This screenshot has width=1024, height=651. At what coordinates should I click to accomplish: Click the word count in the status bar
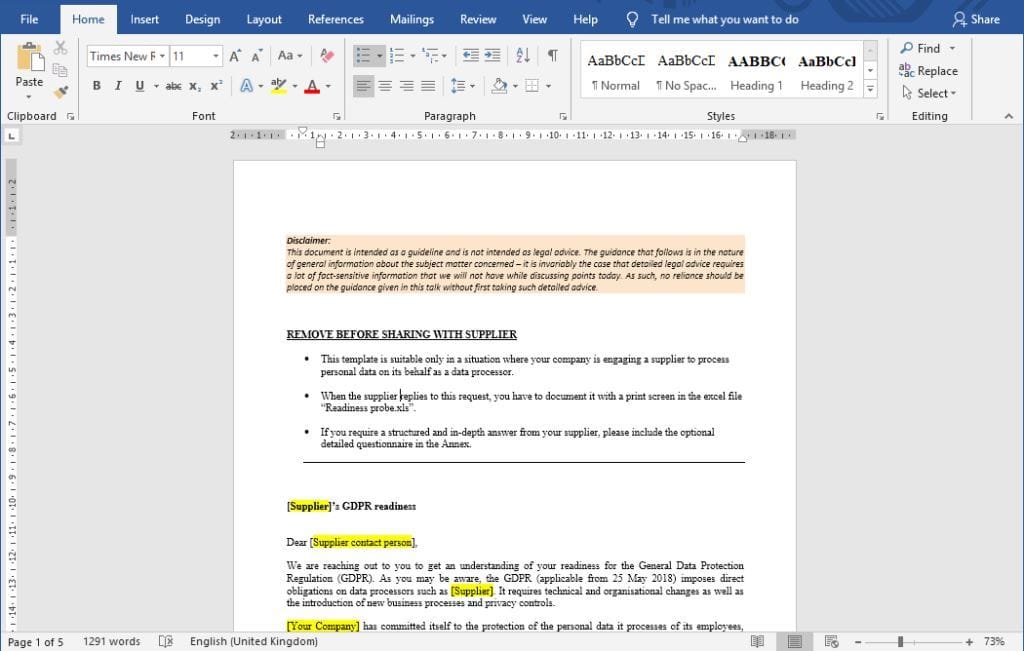click(111, 641)
